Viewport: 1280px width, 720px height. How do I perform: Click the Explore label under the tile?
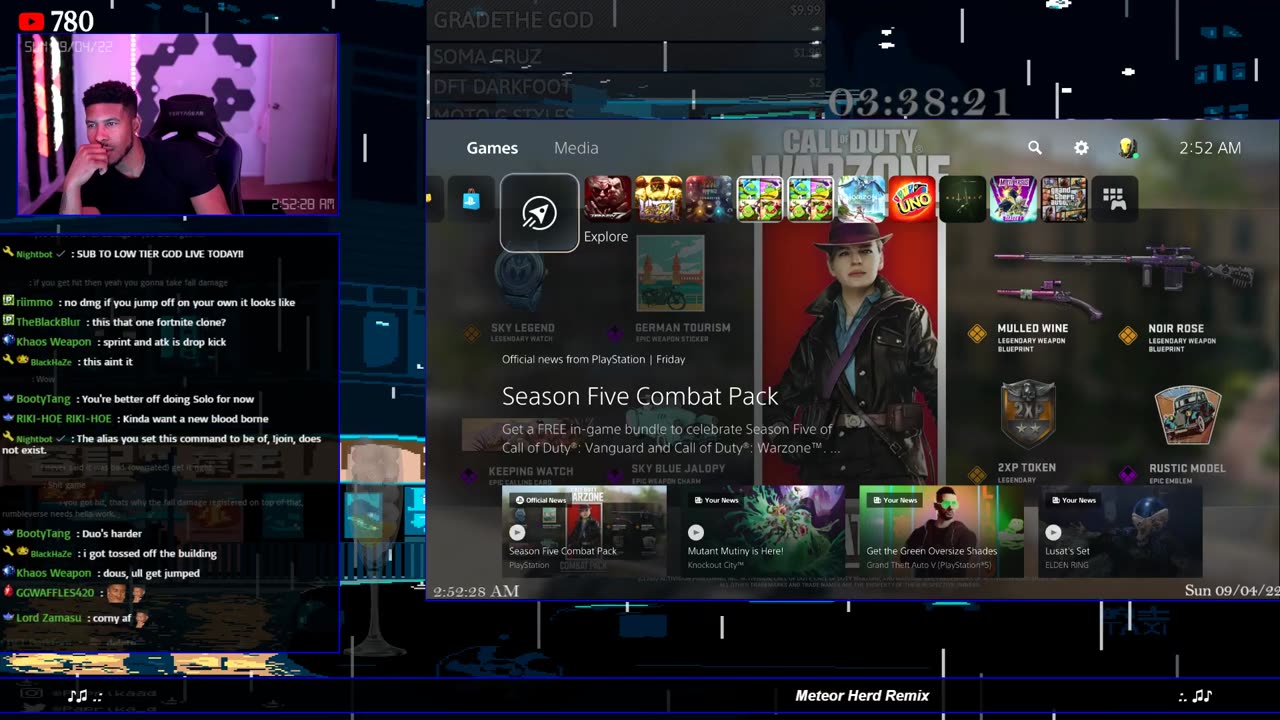click(606, 237)
